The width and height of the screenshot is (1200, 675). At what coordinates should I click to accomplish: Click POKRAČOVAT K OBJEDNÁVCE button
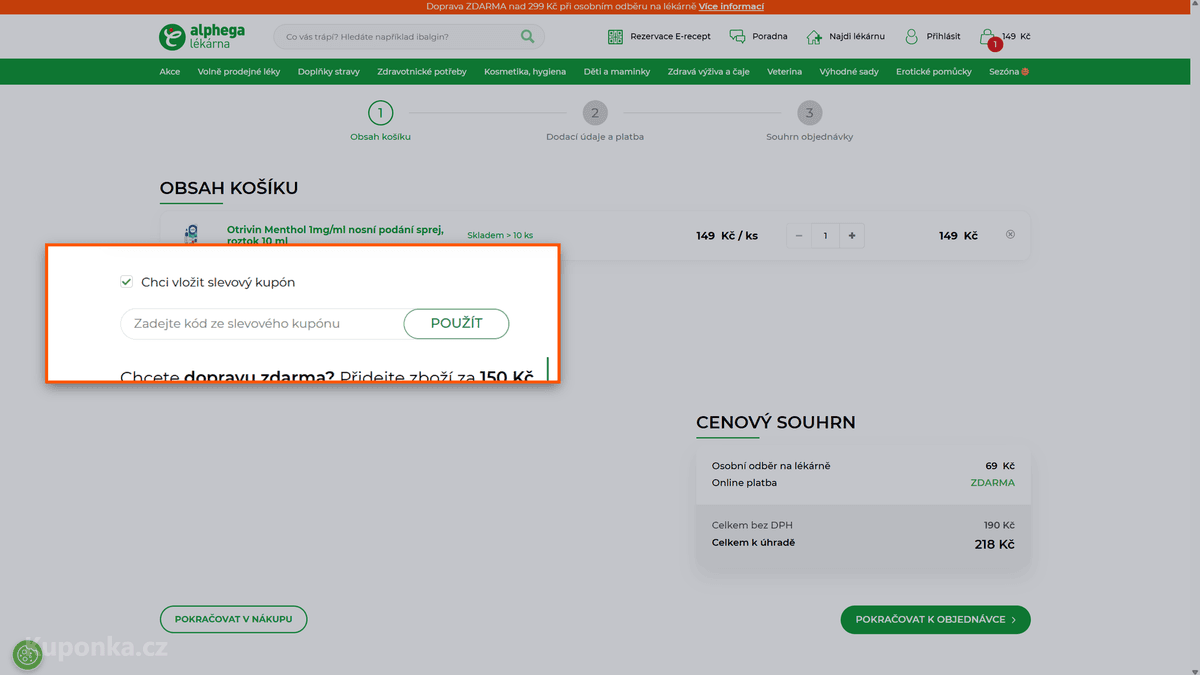click(x=935, y=619)
